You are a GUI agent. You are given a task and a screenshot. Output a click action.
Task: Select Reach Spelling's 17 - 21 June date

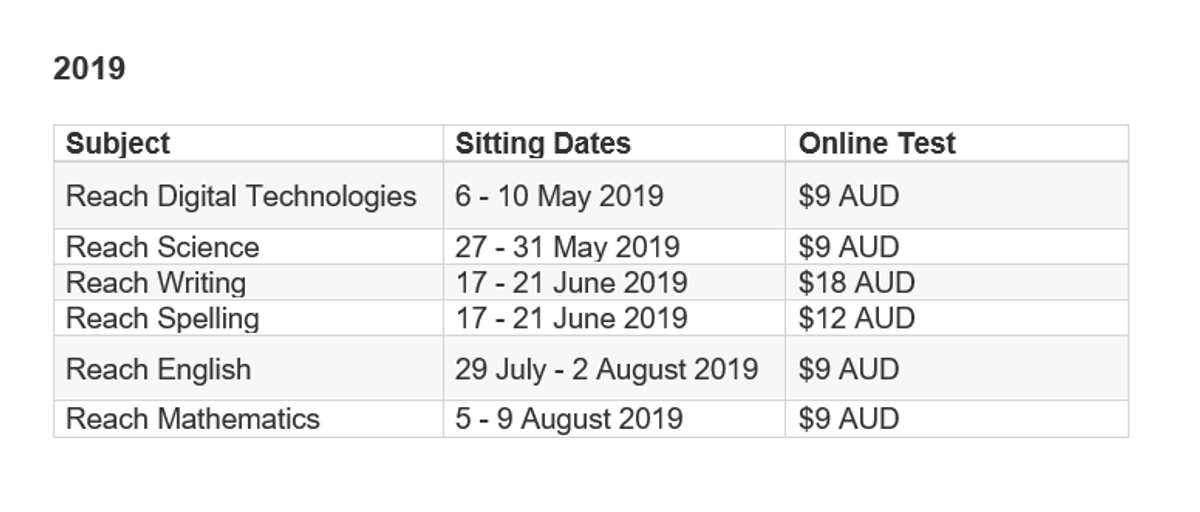pyautogui.click(x=571, y=319)
